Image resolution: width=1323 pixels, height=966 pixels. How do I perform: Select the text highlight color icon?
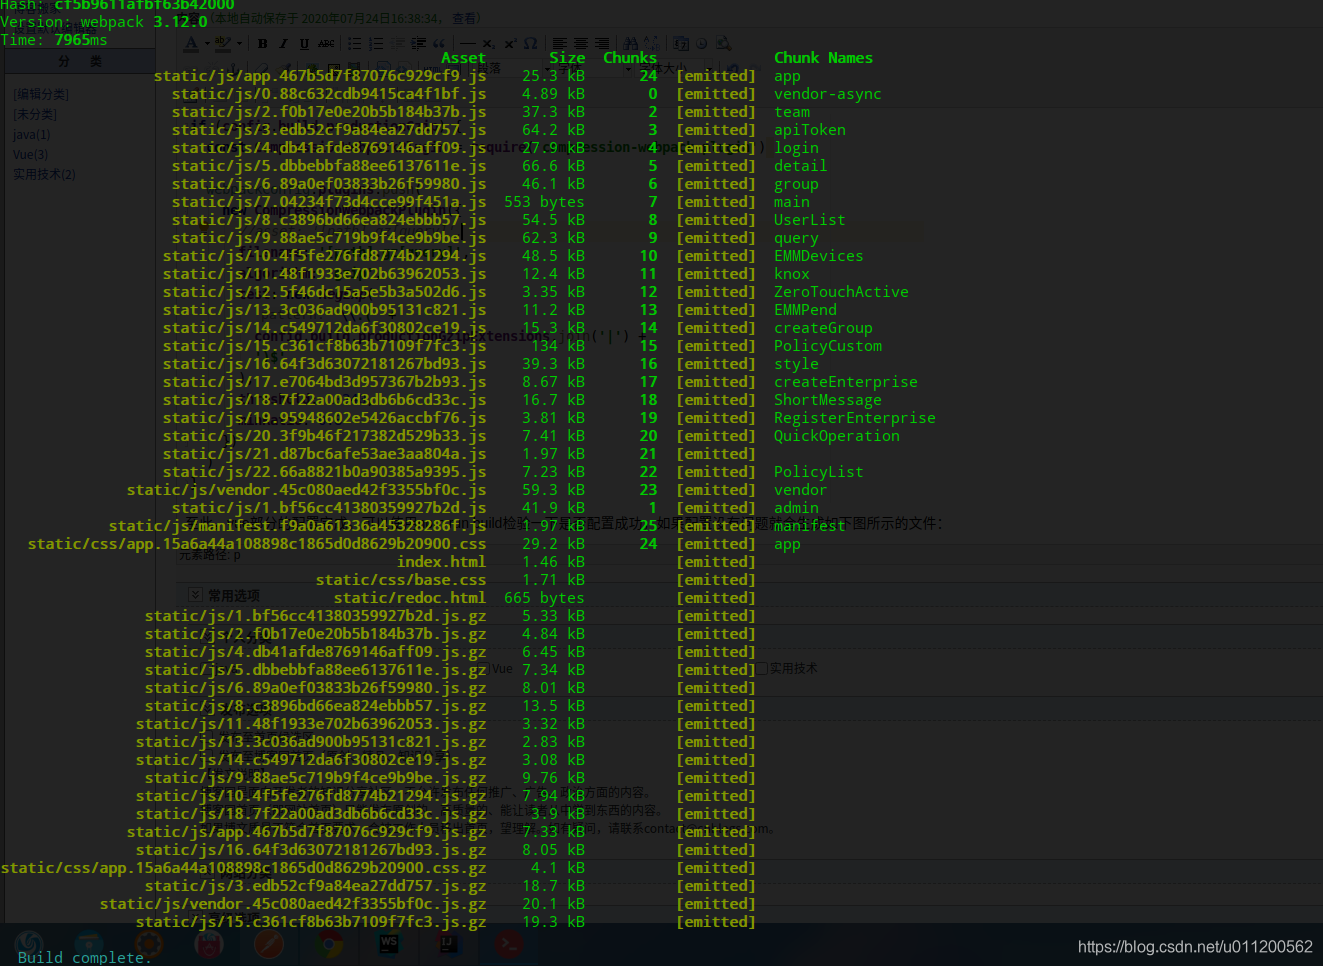[x=223, y=43]
